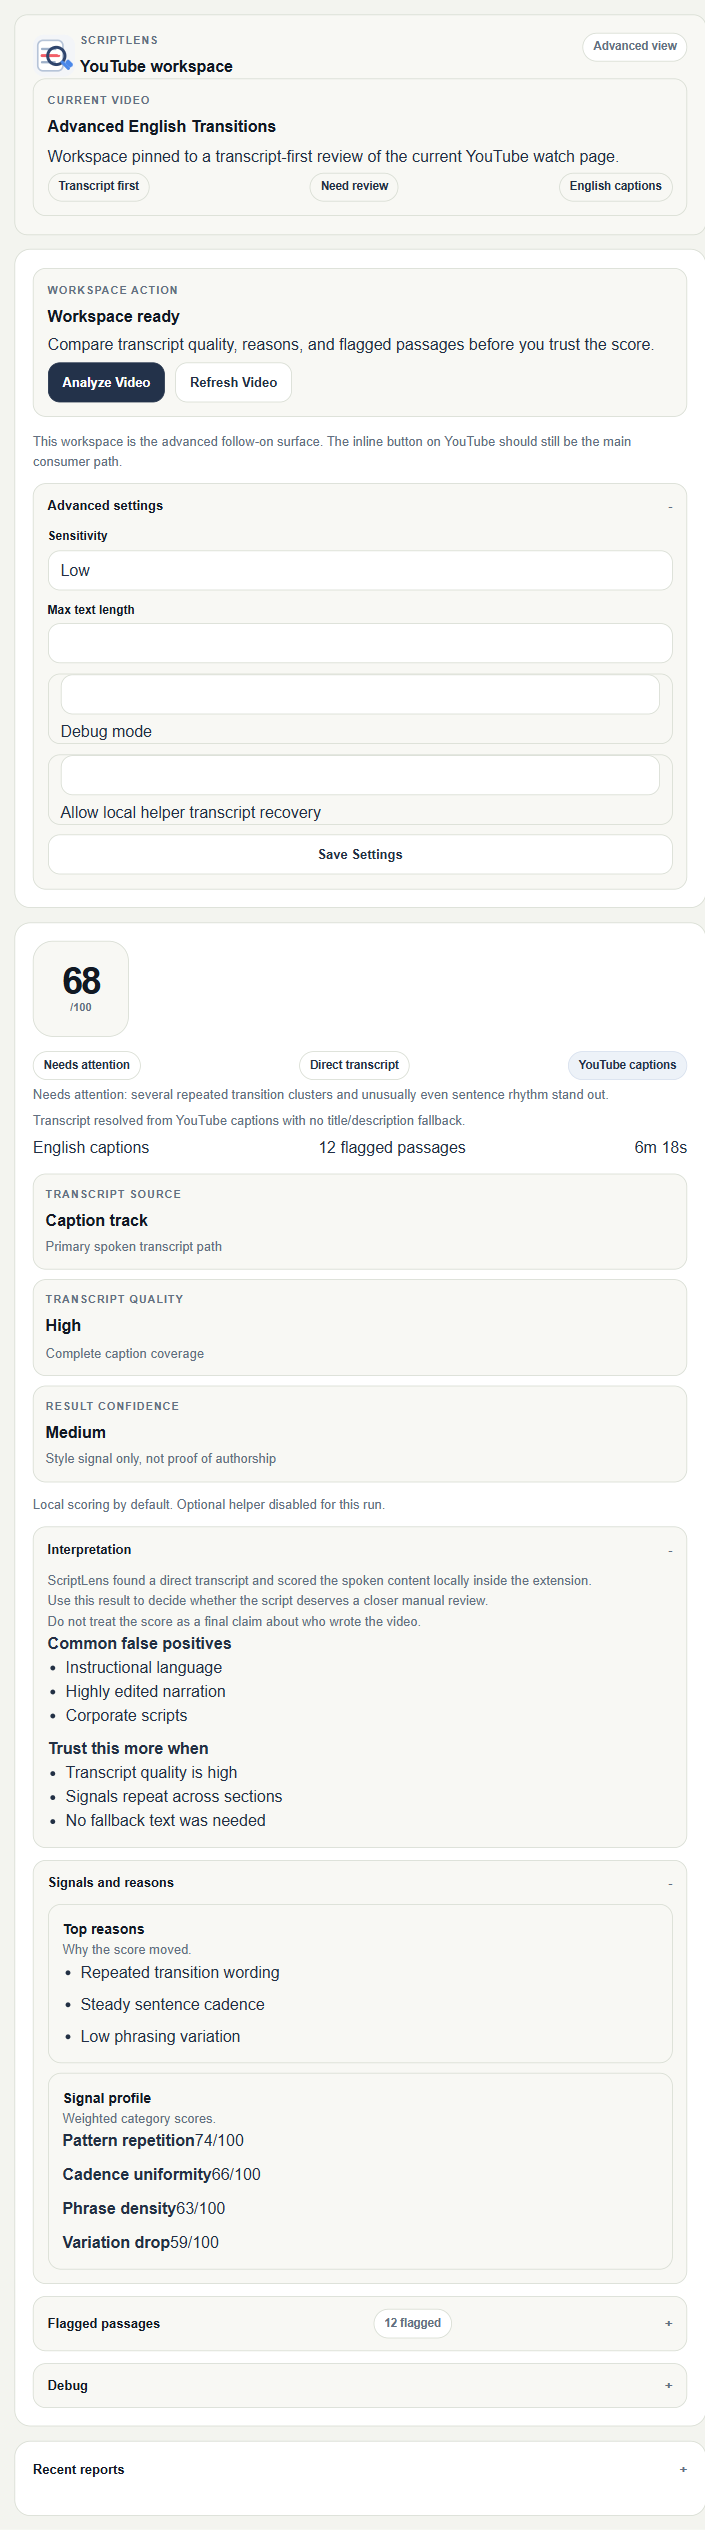The height and width of the screenshot is (2530, 705).
Task: Click the Max text length input field
Action: click(360, 643)
